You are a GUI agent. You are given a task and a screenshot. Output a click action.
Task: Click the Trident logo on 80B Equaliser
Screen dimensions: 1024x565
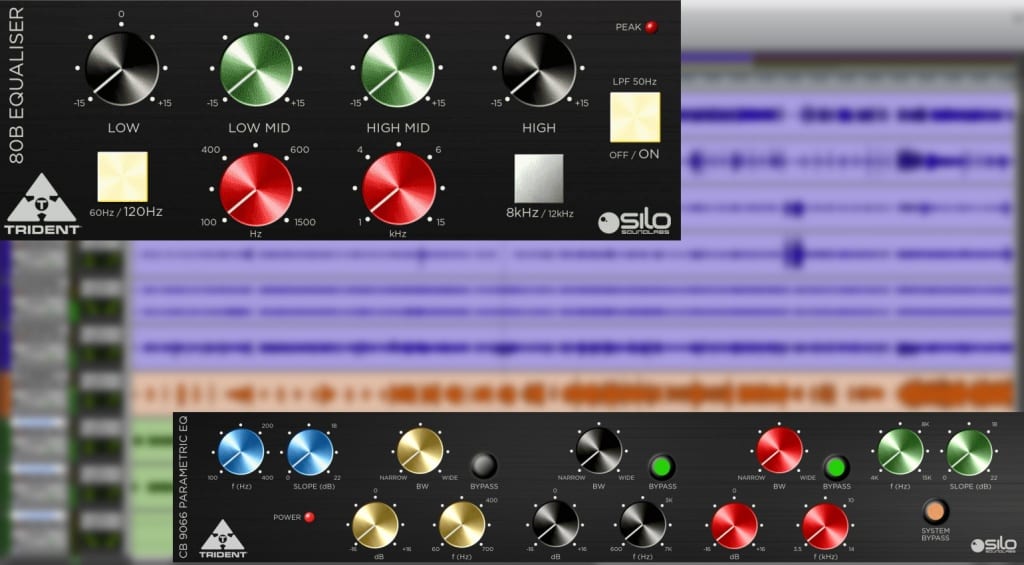click(42, 204)
